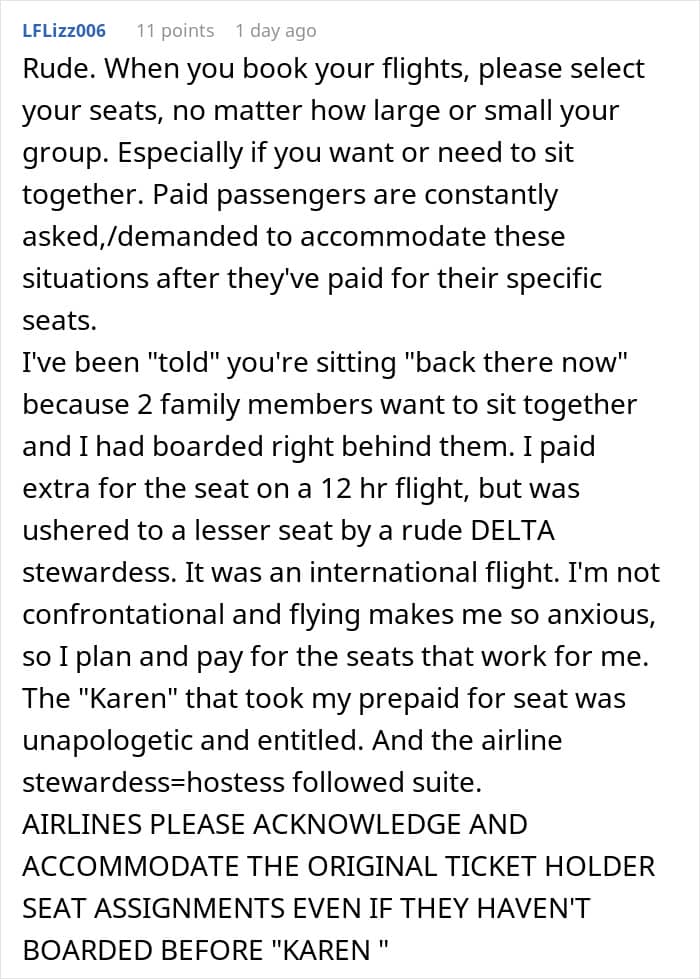
Task: Click the line "SEAT ASSIGNMENTS EVEN IF THEY HAVEN'T"
Action: (306, 908)
